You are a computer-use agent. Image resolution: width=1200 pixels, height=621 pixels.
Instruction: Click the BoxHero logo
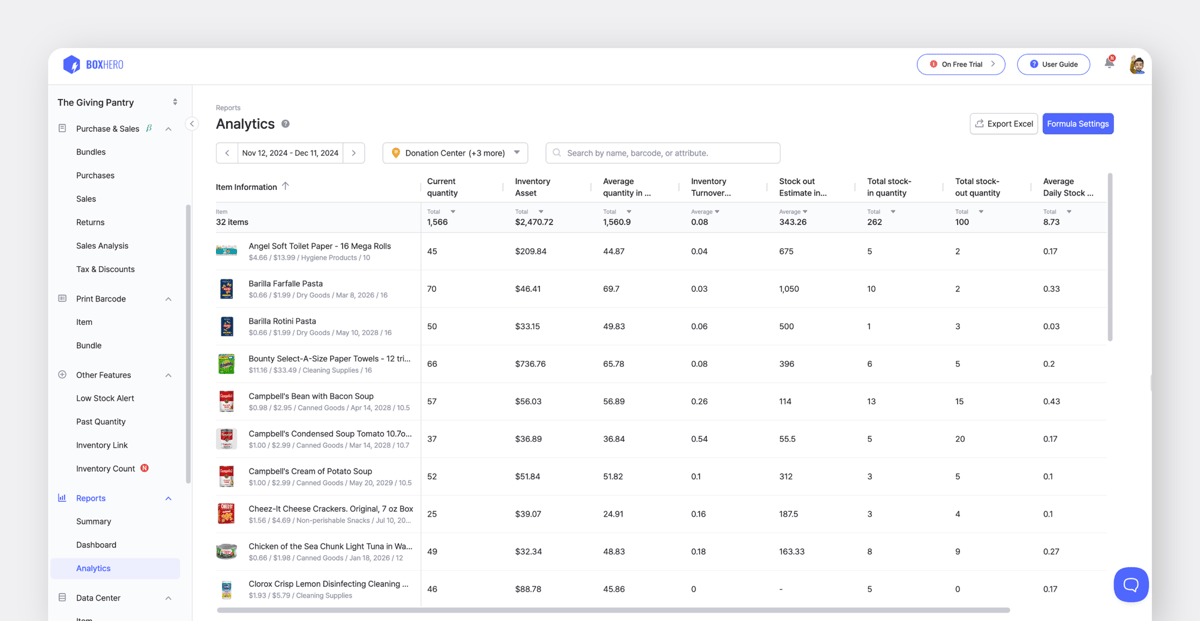(x=94, y=64)
